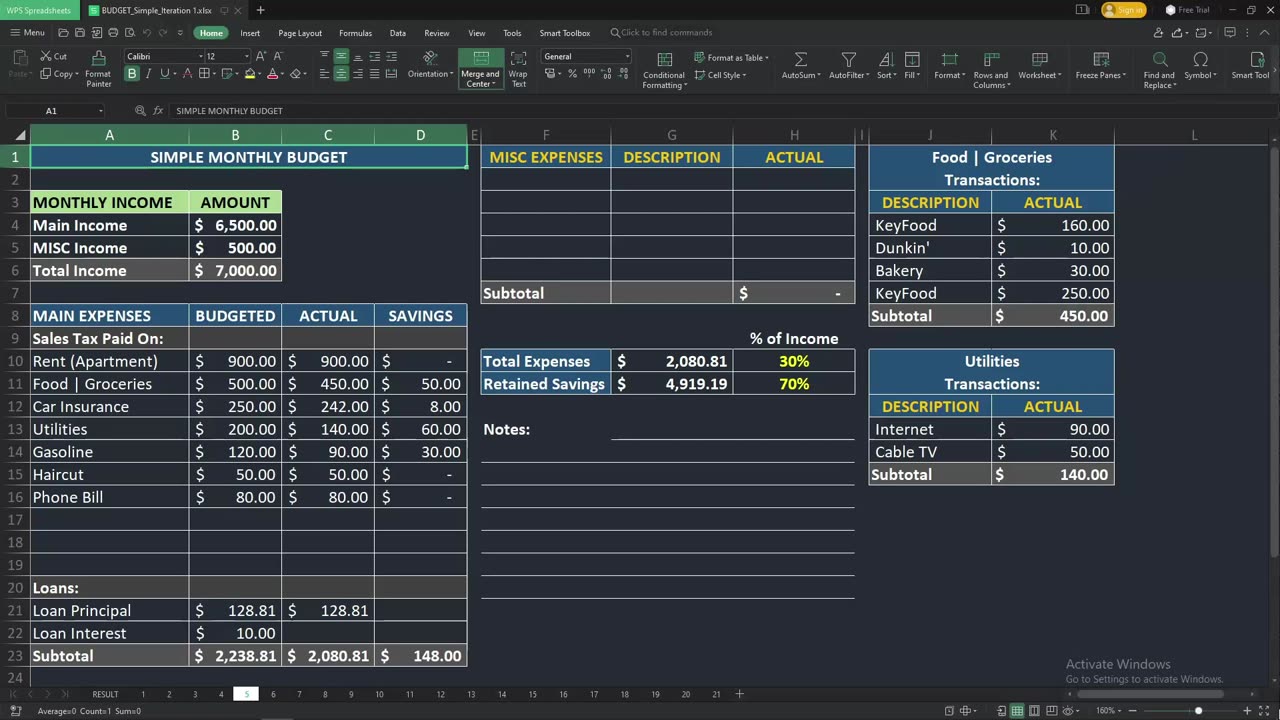Open the WPS Spreadsheets home tab

pos(39,10)
